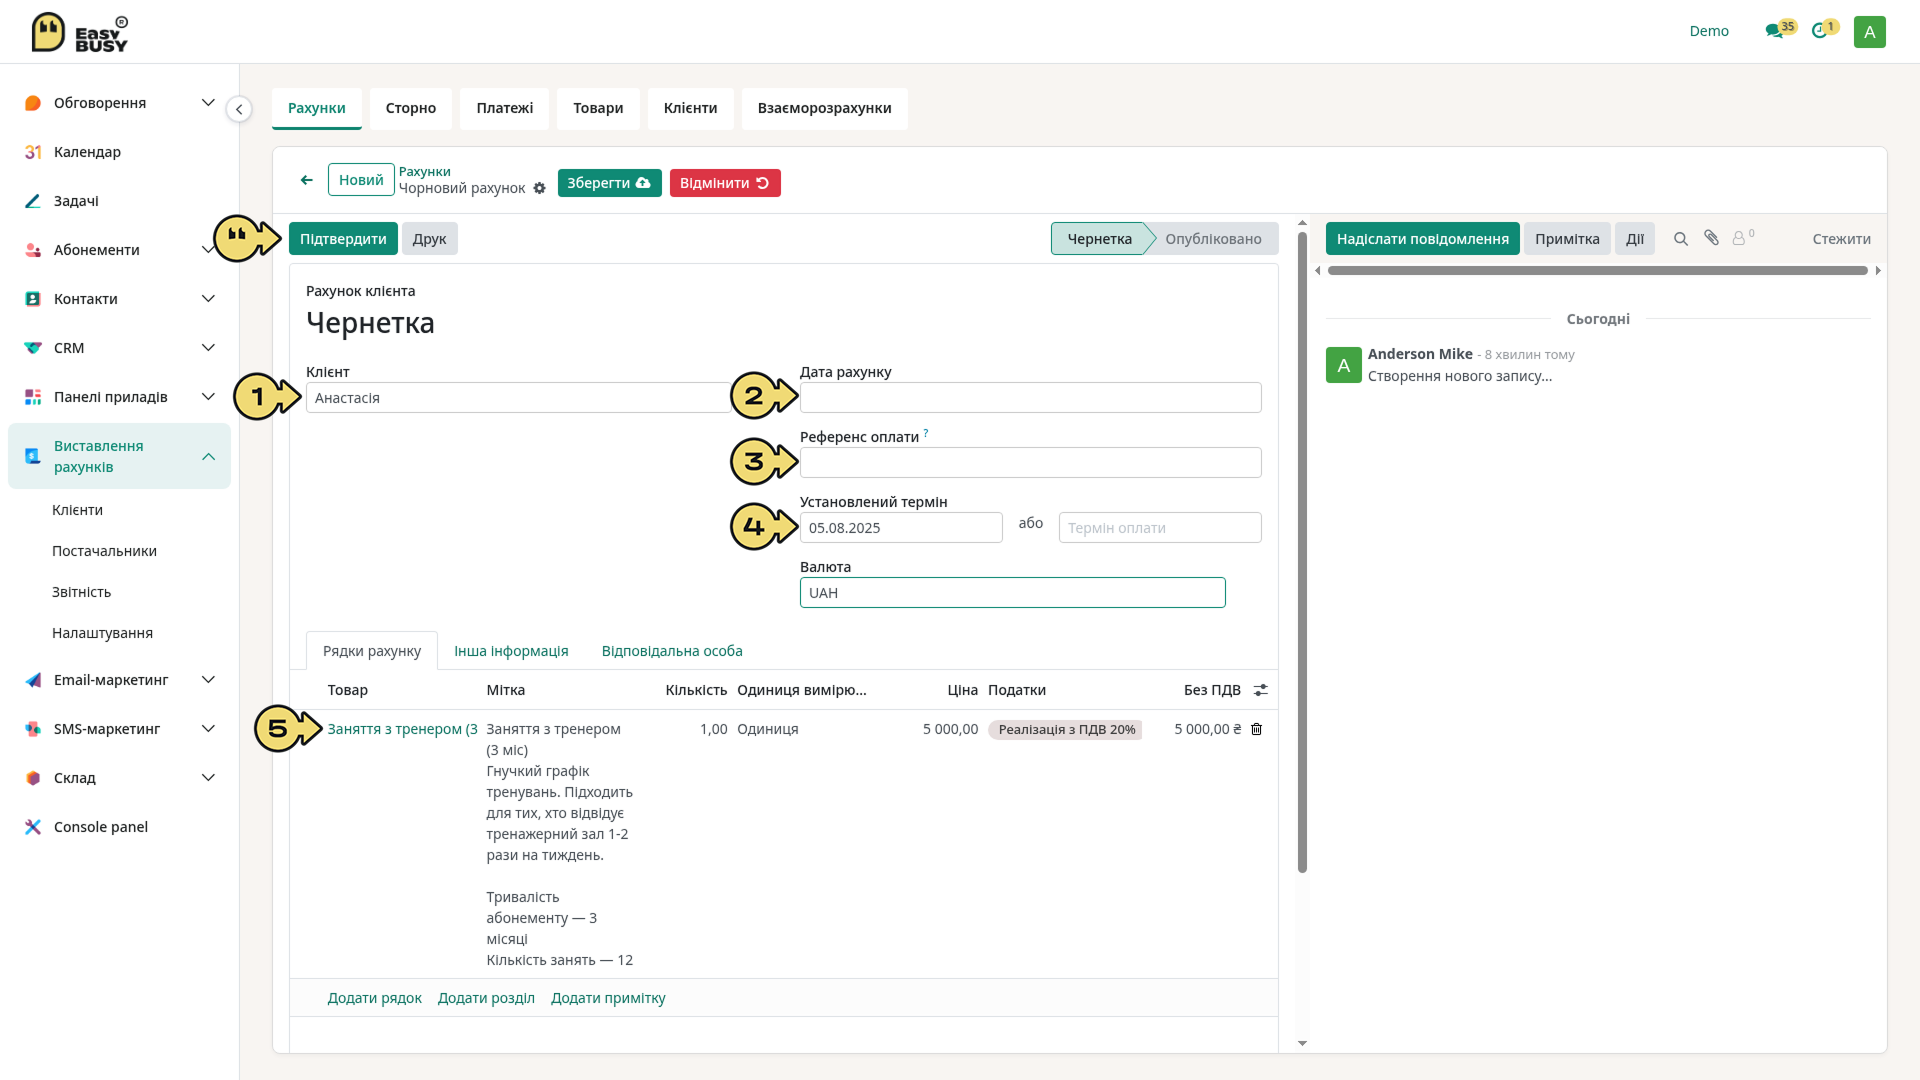
Task: Go back using the left arrow icon
Action: tap(306, 180)
